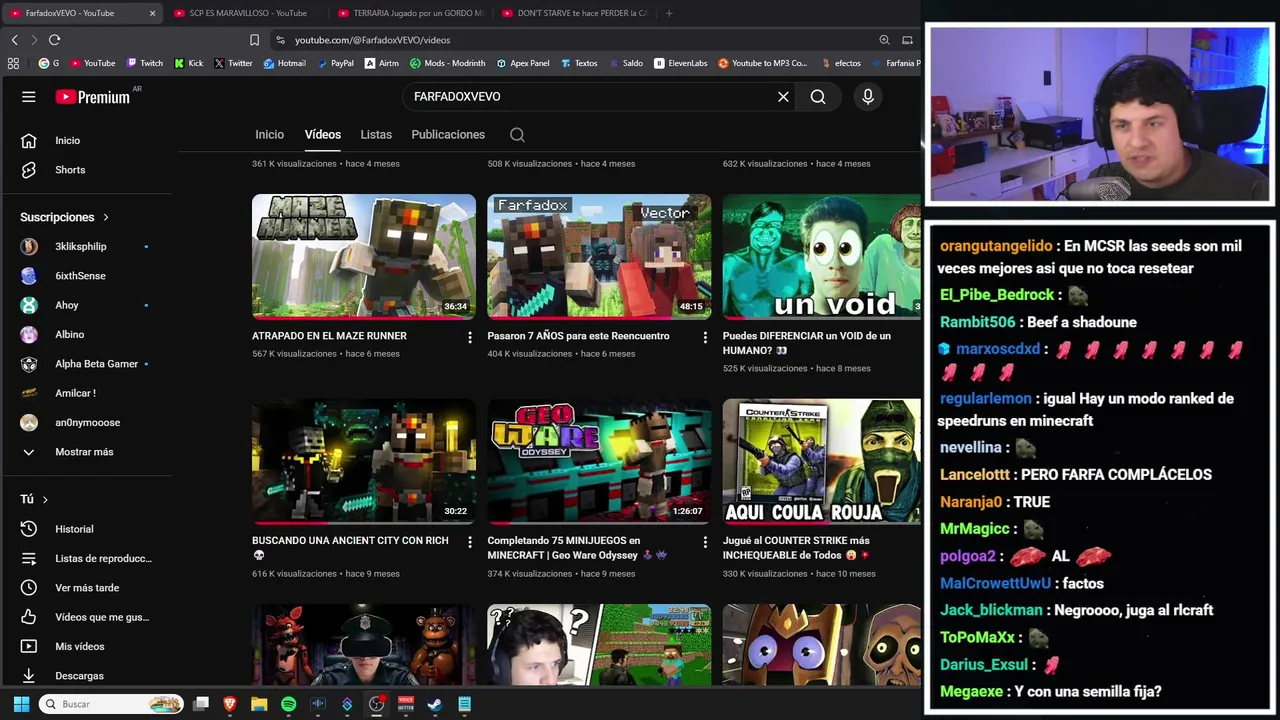Screen dimensions: 1280x720
Task: Switch to DON'T STARVE browser tab
Action: (574, 13)
